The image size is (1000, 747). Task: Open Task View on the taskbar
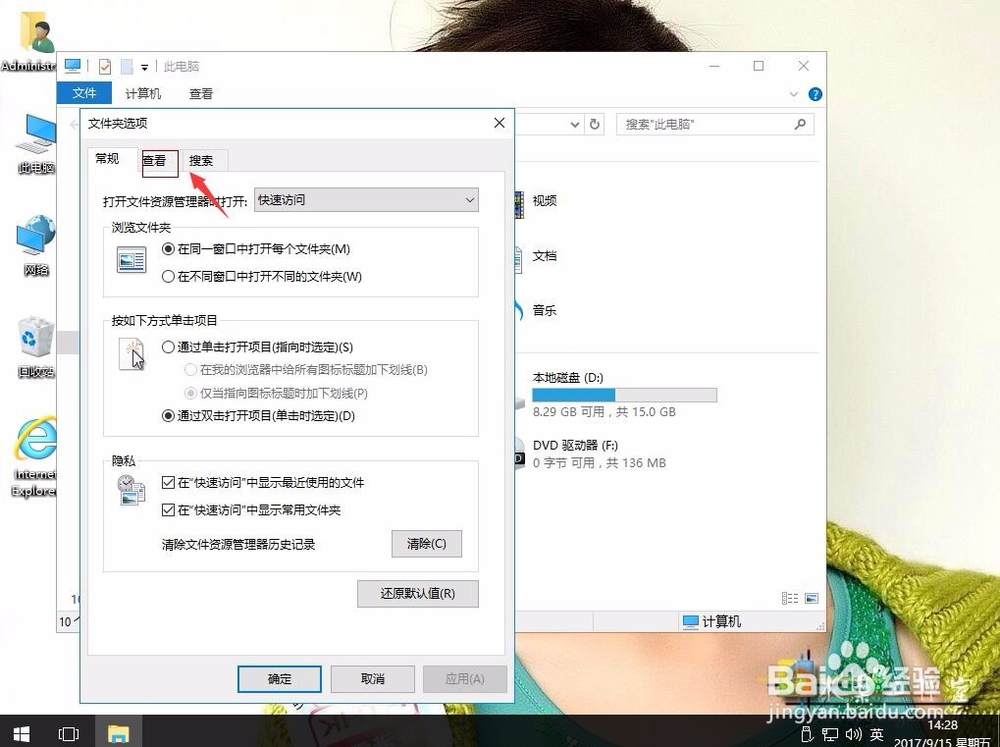(69, 734)
